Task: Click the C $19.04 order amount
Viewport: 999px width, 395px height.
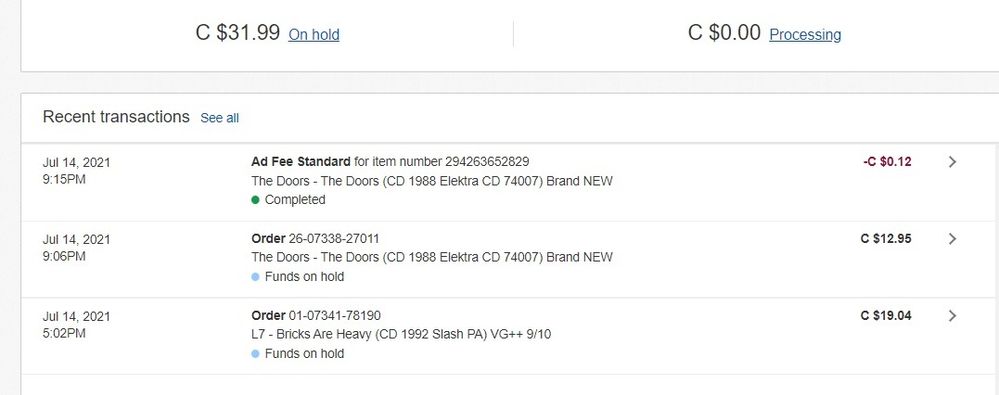Action: (x=886, y=315)
